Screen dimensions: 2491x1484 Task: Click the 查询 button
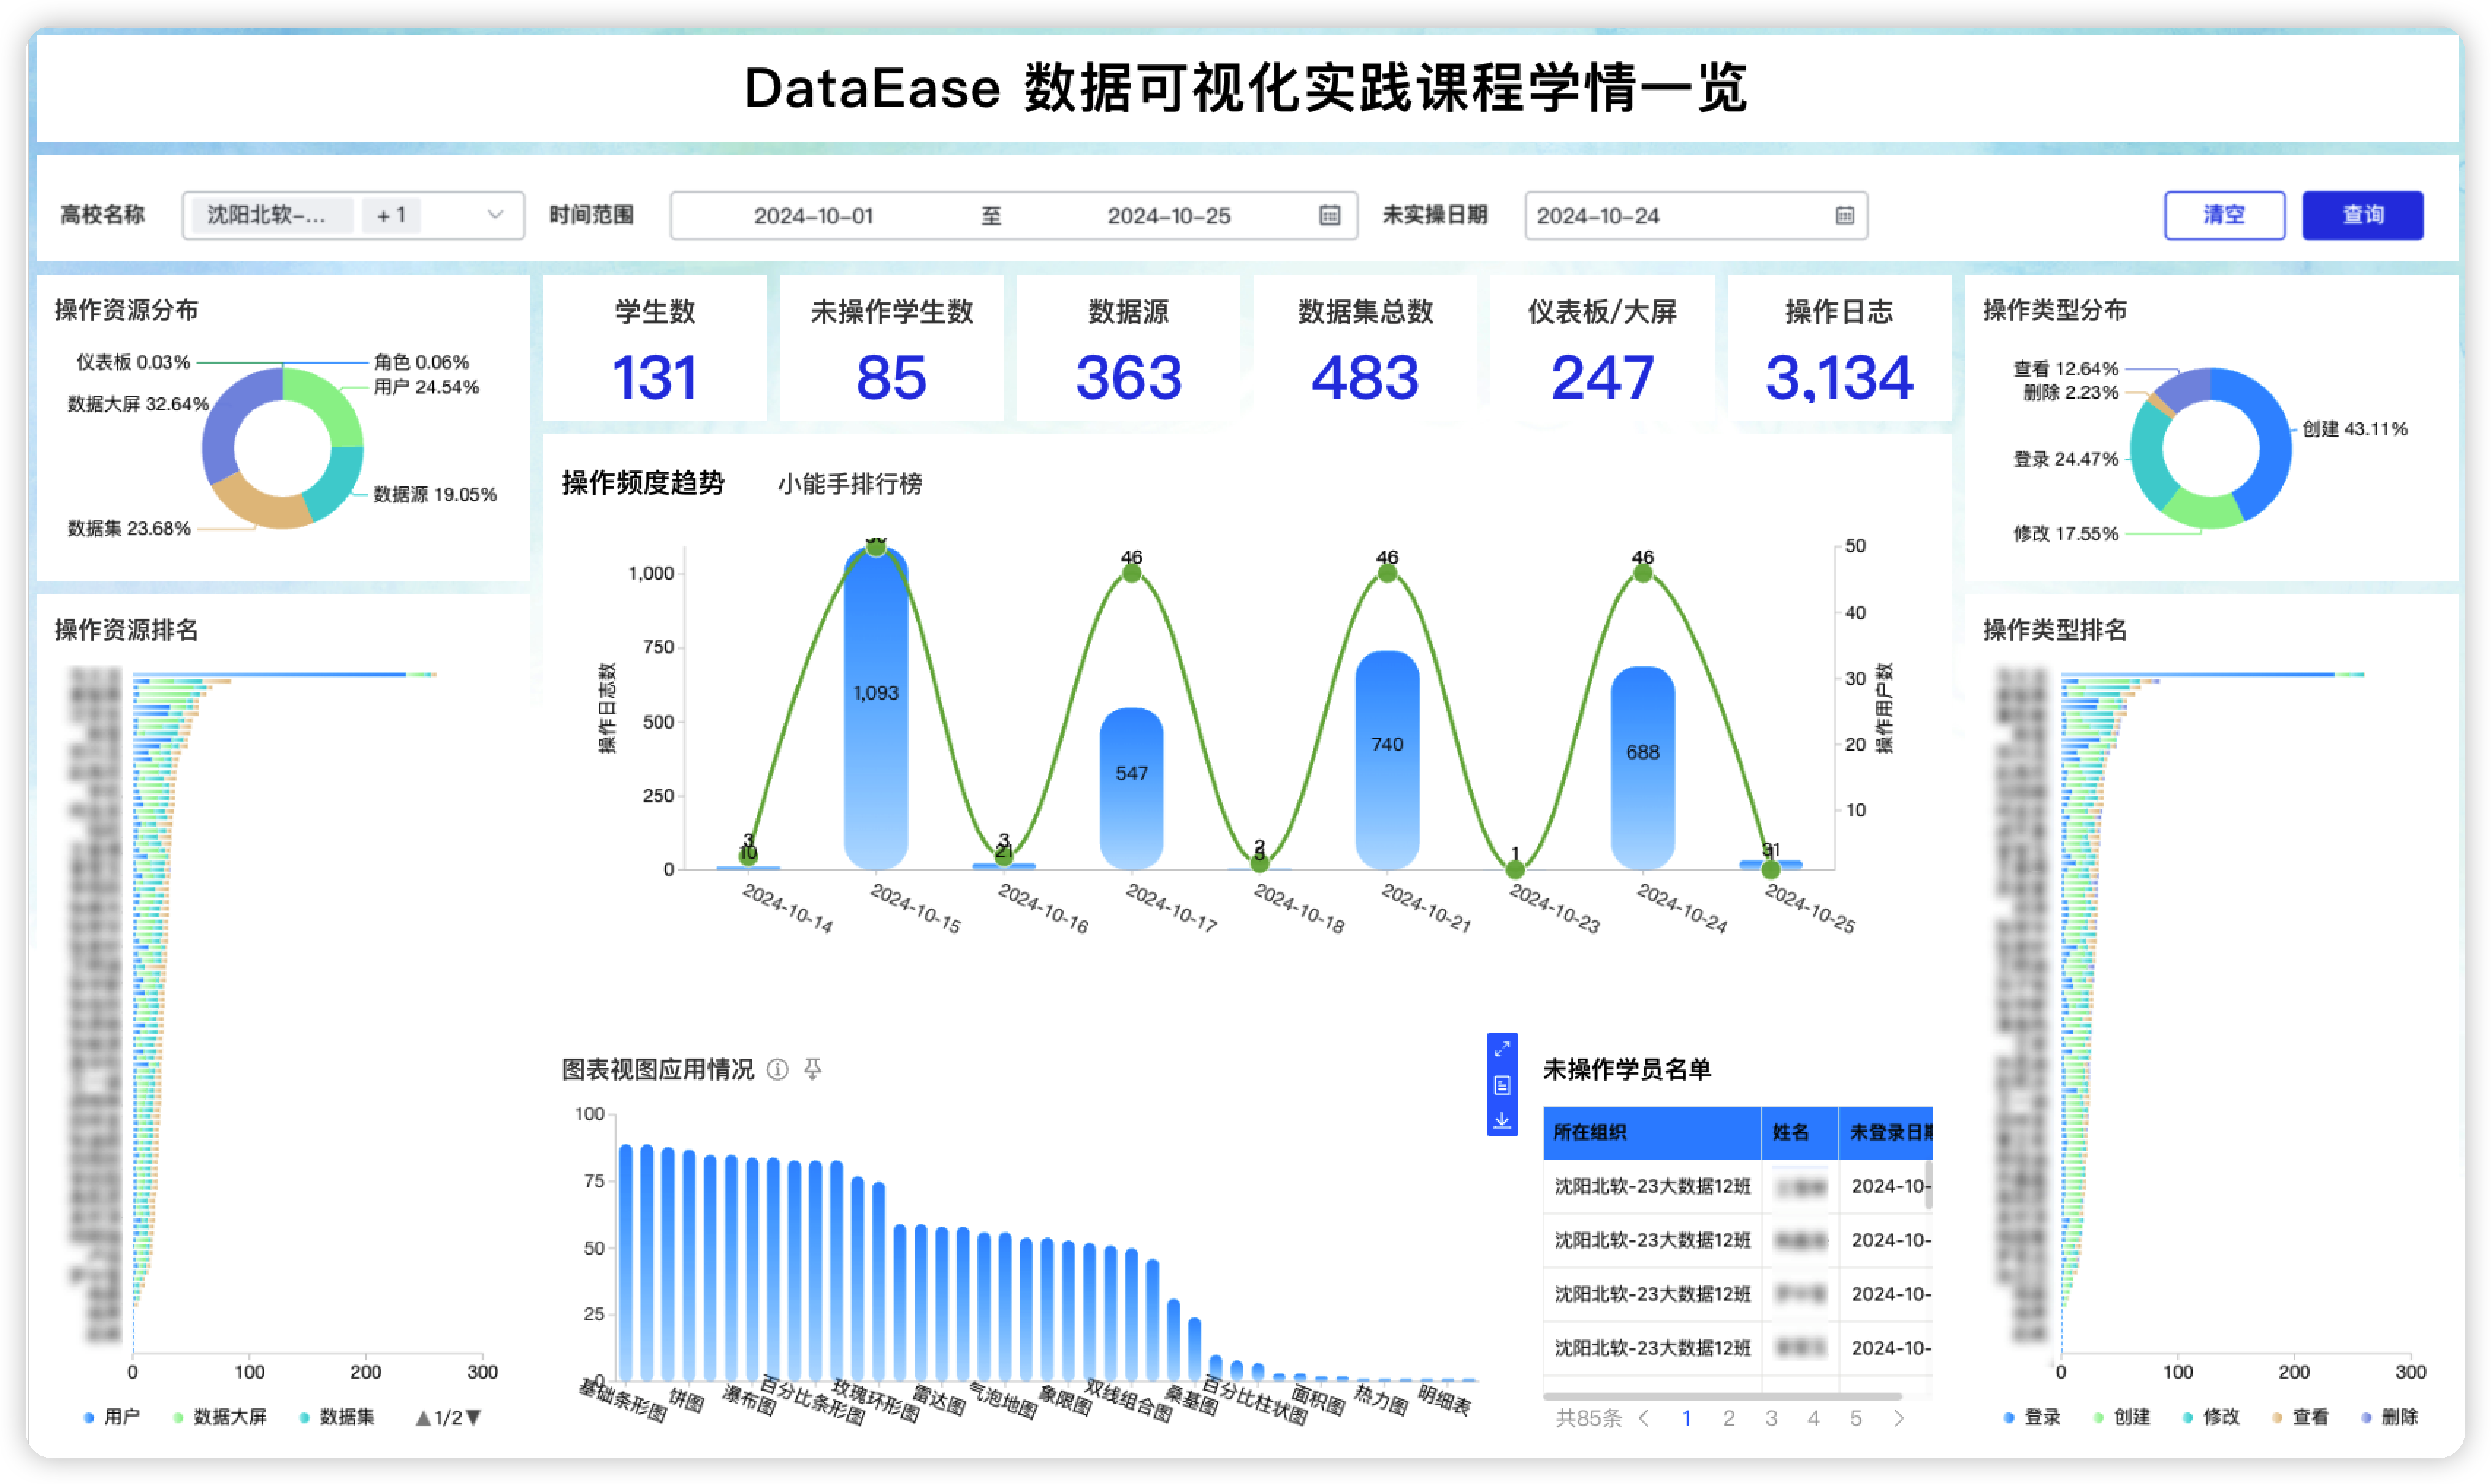pos(2363,215)
